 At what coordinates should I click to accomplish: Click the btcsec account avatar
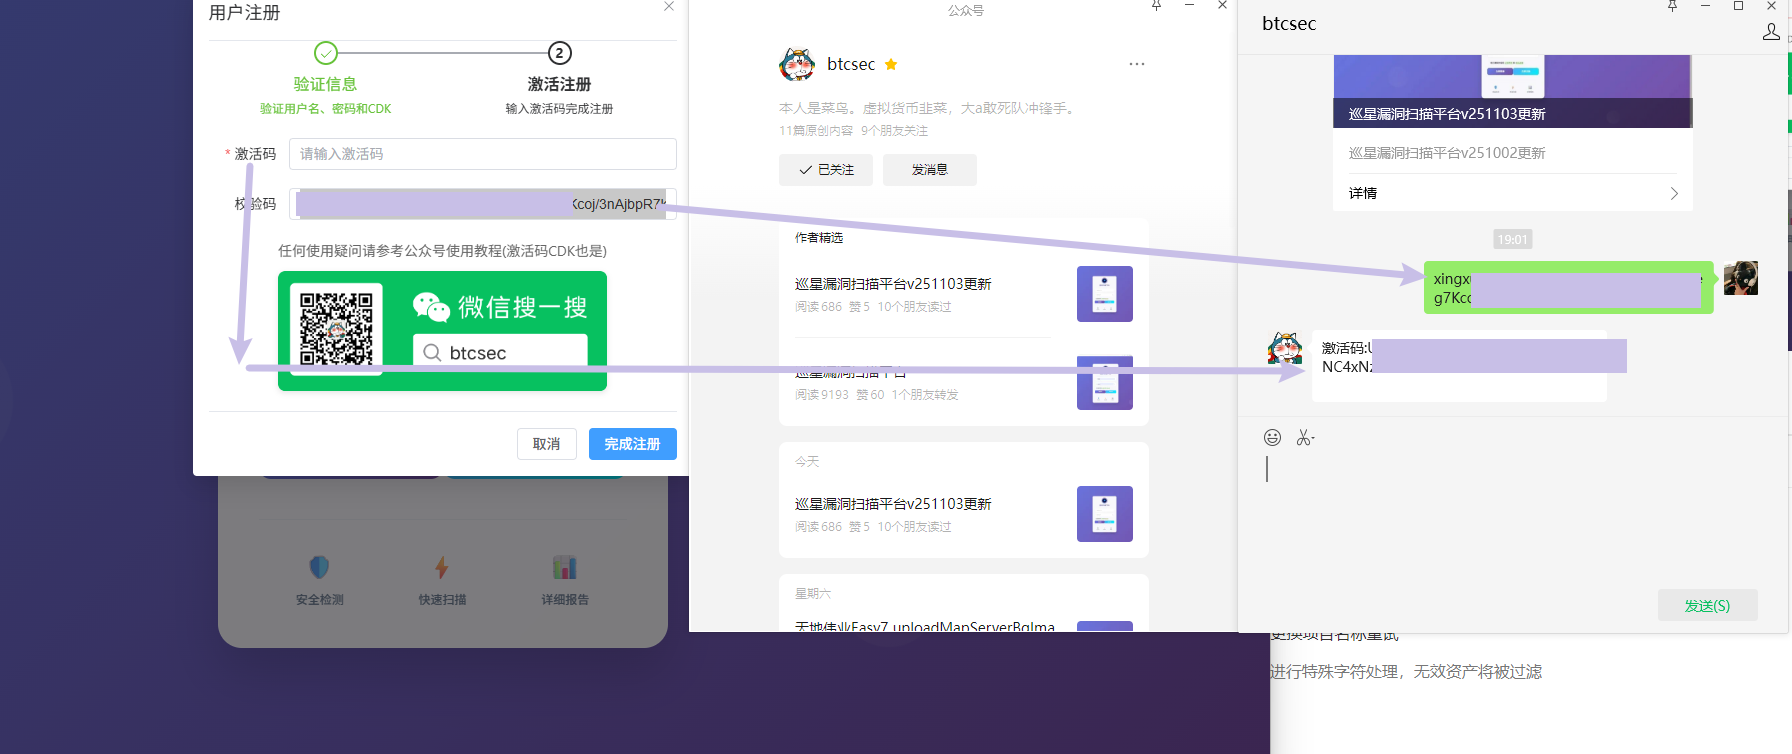pos(797,64)
